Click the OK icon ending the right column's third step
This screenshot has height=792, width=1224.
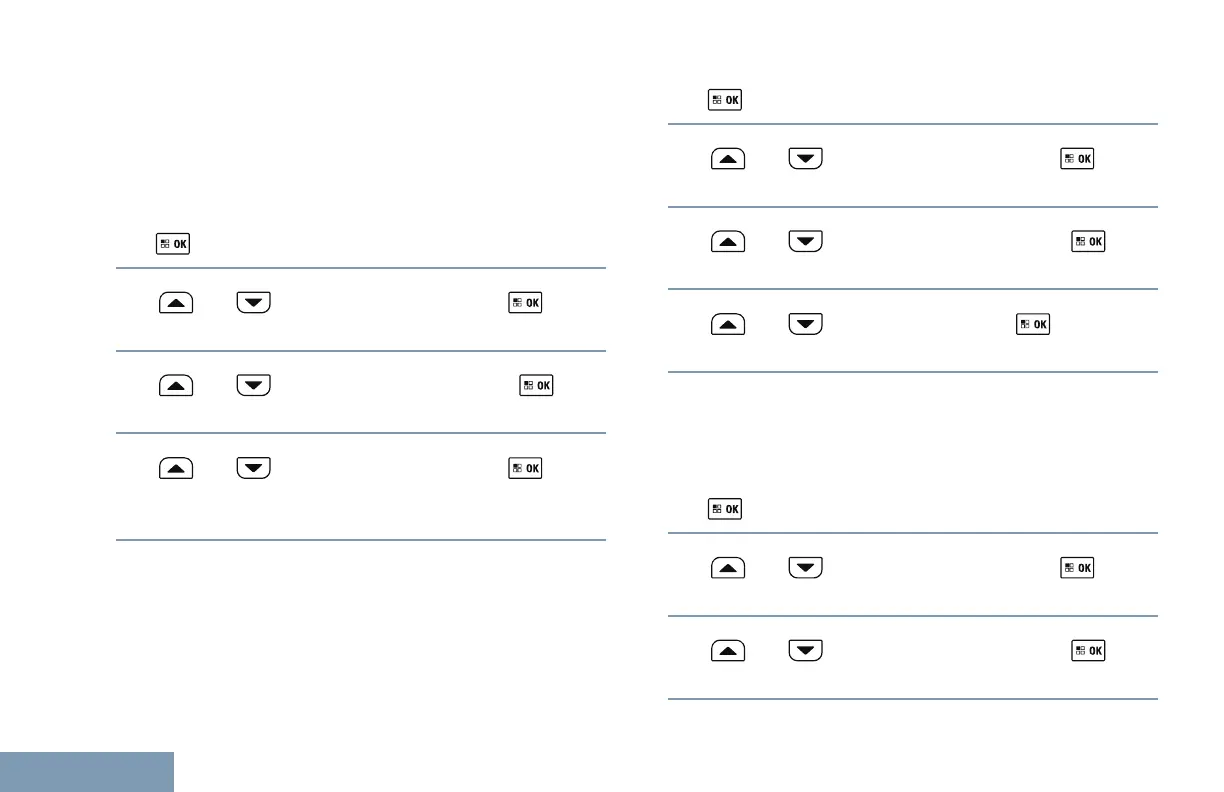pos(1033,324)
